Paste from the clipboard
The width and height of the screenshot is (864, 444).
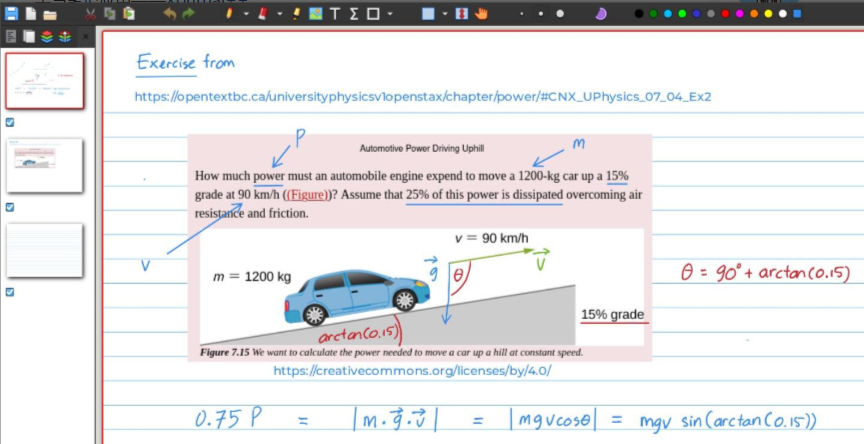(128, 14)
